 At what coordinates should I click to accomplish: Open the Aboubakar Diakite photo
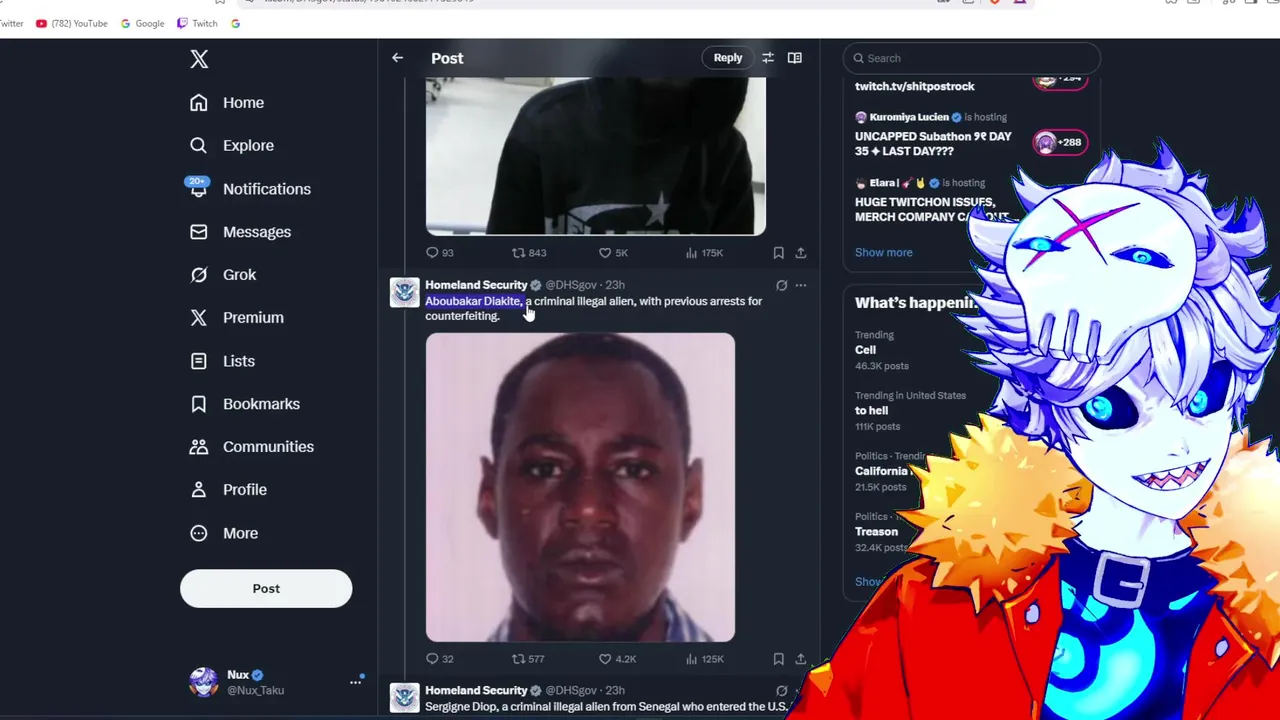coord(580,487)
